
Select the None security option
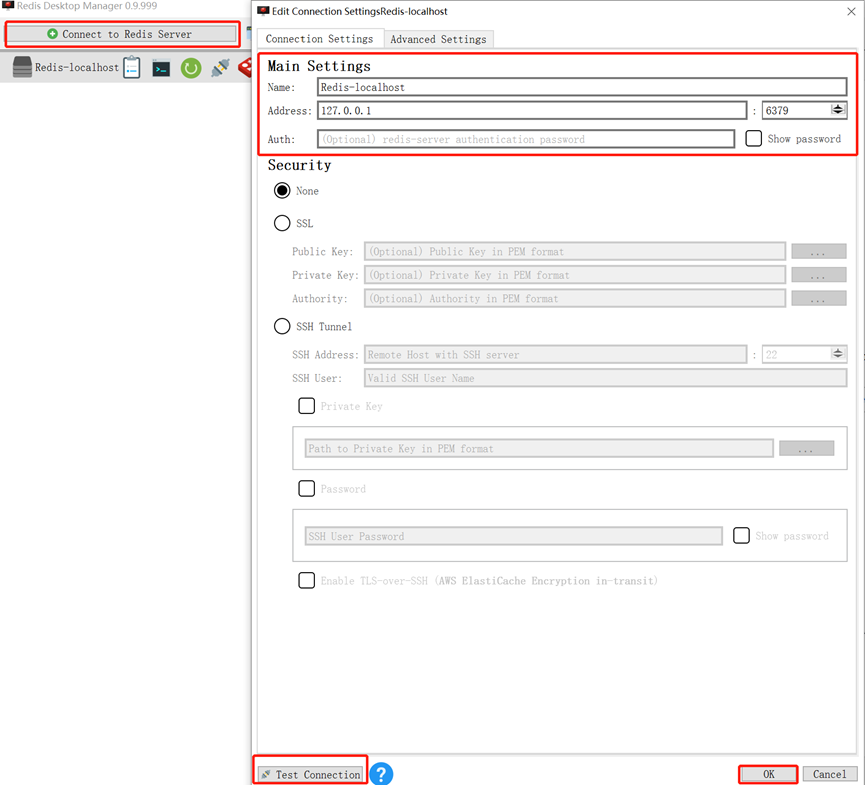[x=282, y=191]
